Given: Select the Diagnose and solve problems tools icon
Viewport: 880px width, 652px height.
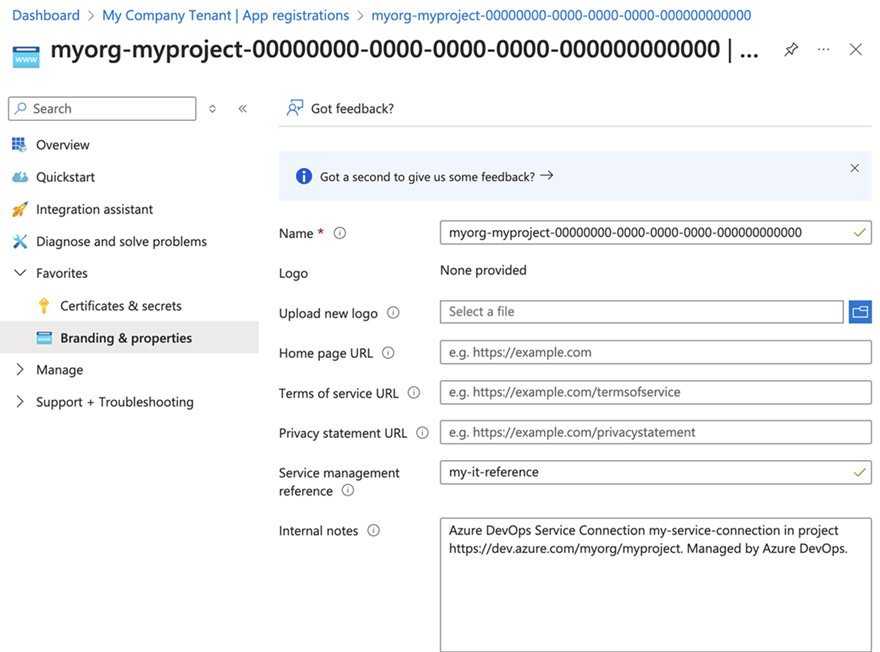Looking at the screenshot, I should [x=20, y=241].
